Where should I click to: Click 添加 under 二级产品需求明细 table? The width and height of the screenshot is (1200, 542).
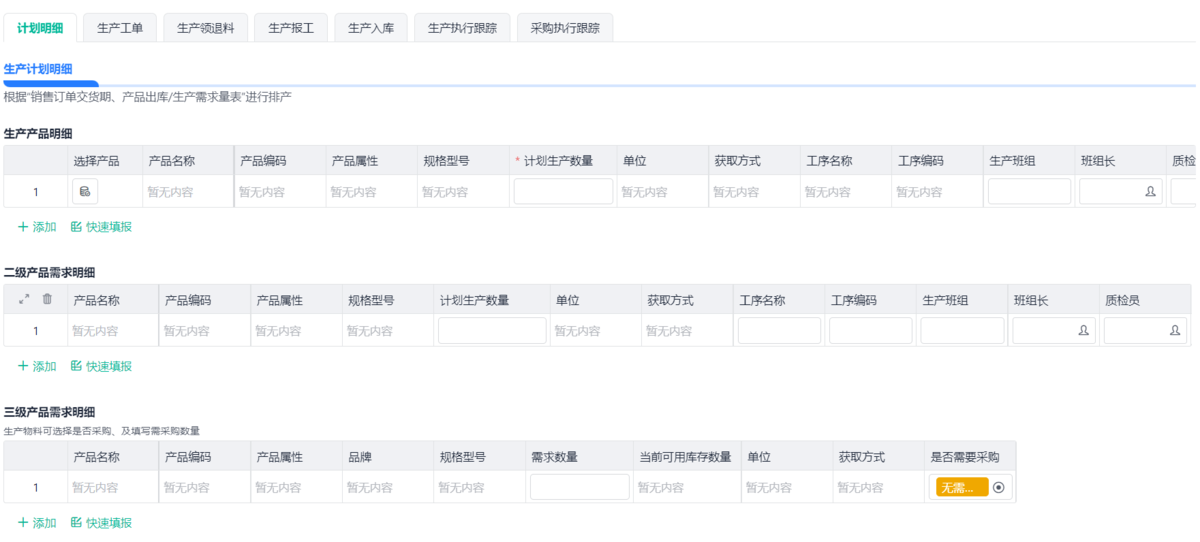click(x=37, y=366)
